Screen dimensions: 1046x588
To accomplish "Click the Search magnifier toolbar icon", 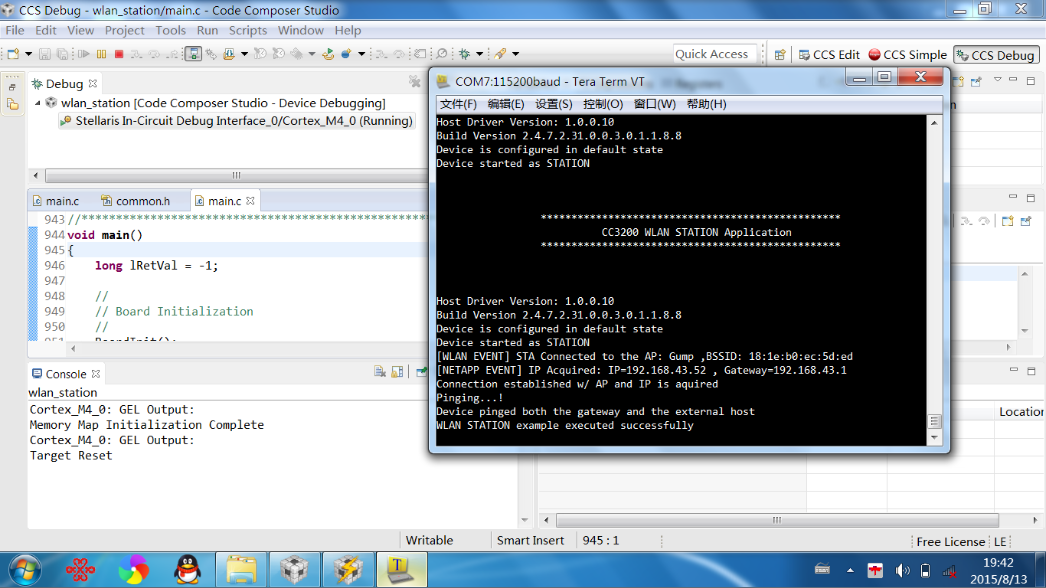I will [442, 53].
